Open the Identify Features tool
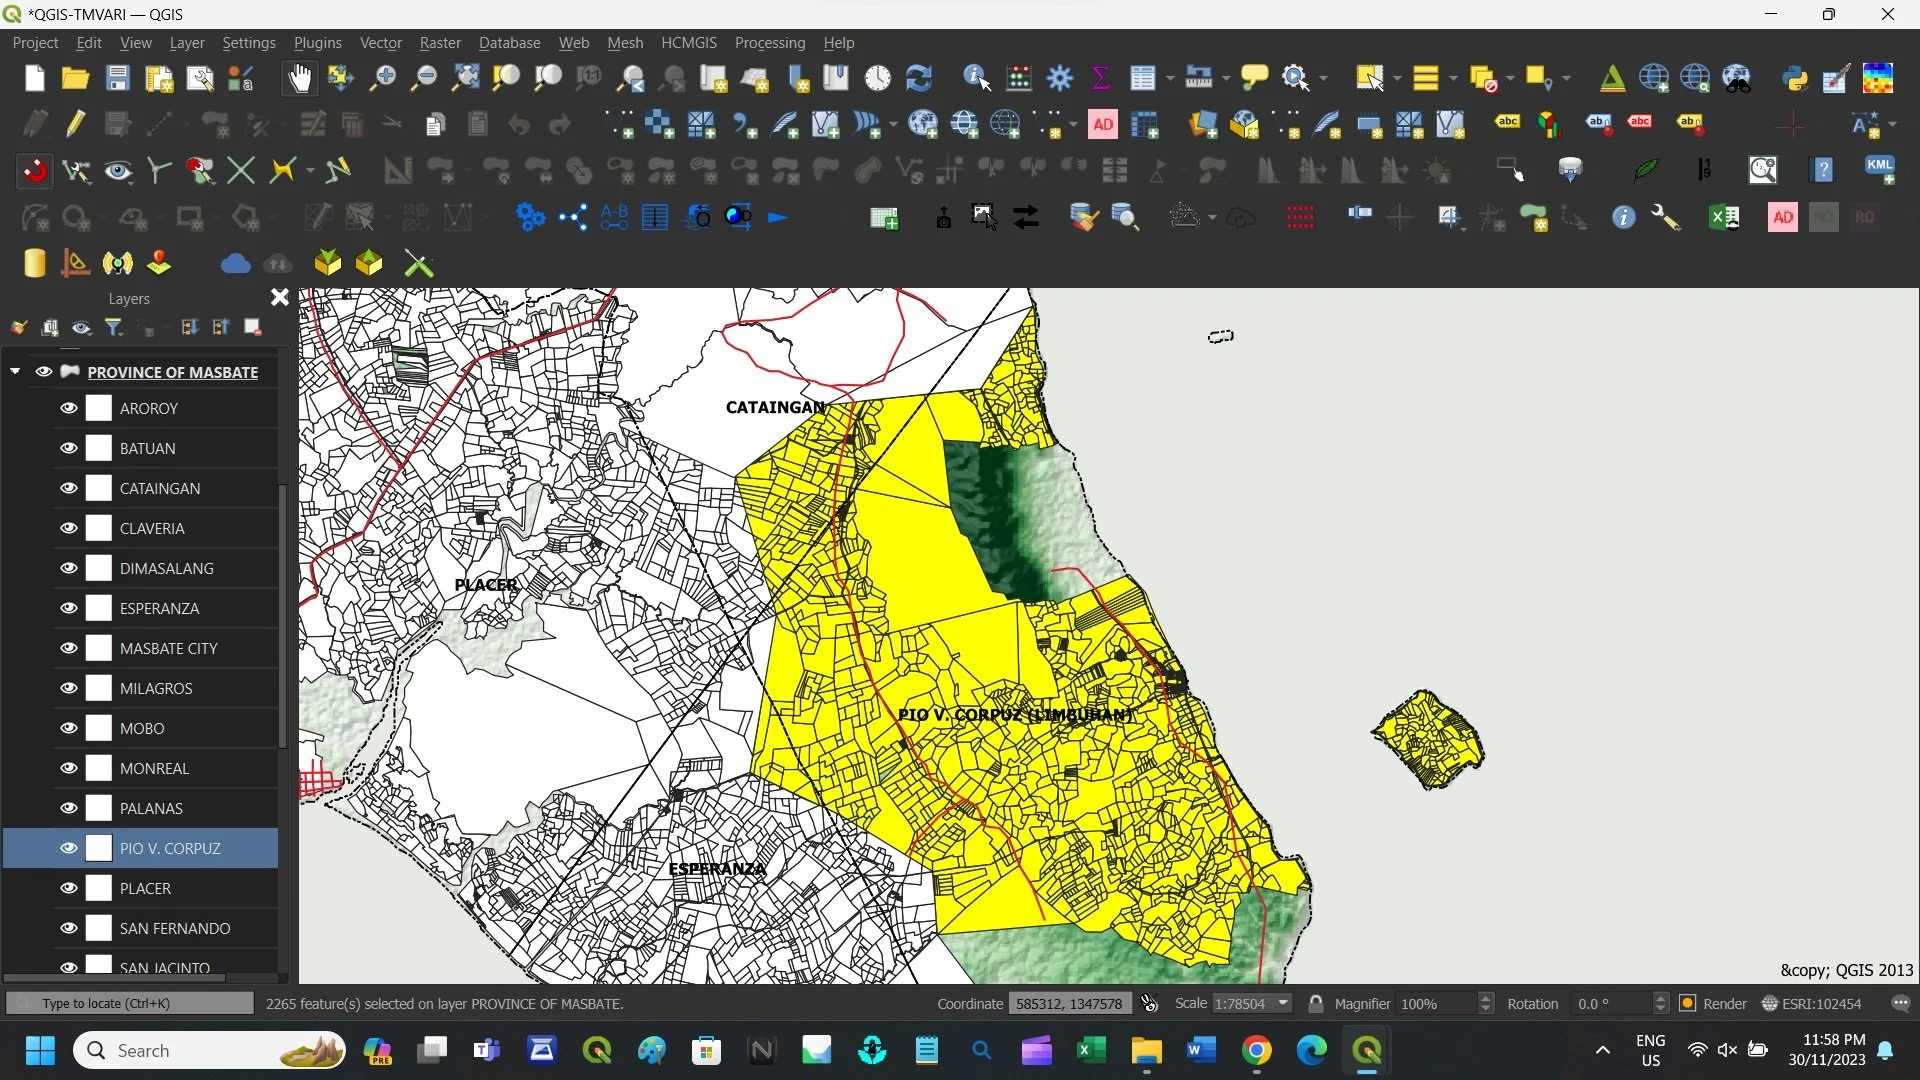The image size is (1920, 1080). click(x=976, y=78)
